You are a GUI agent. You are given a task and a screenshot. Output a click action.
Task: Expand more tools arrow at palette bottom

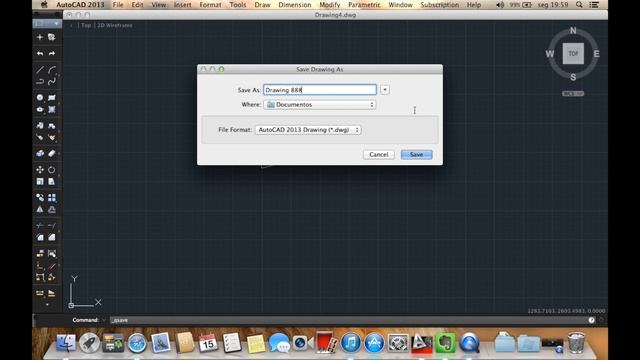(47, 304)
